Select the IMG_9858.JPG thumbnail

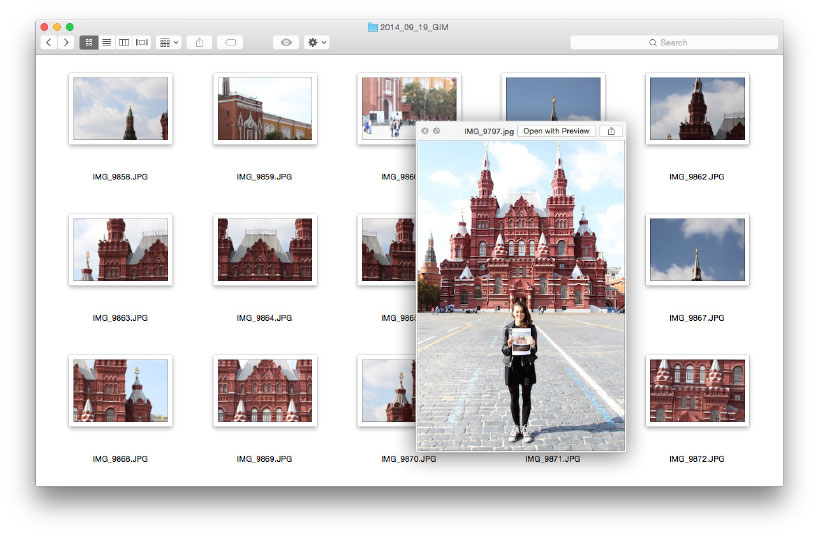pos(120,108)
